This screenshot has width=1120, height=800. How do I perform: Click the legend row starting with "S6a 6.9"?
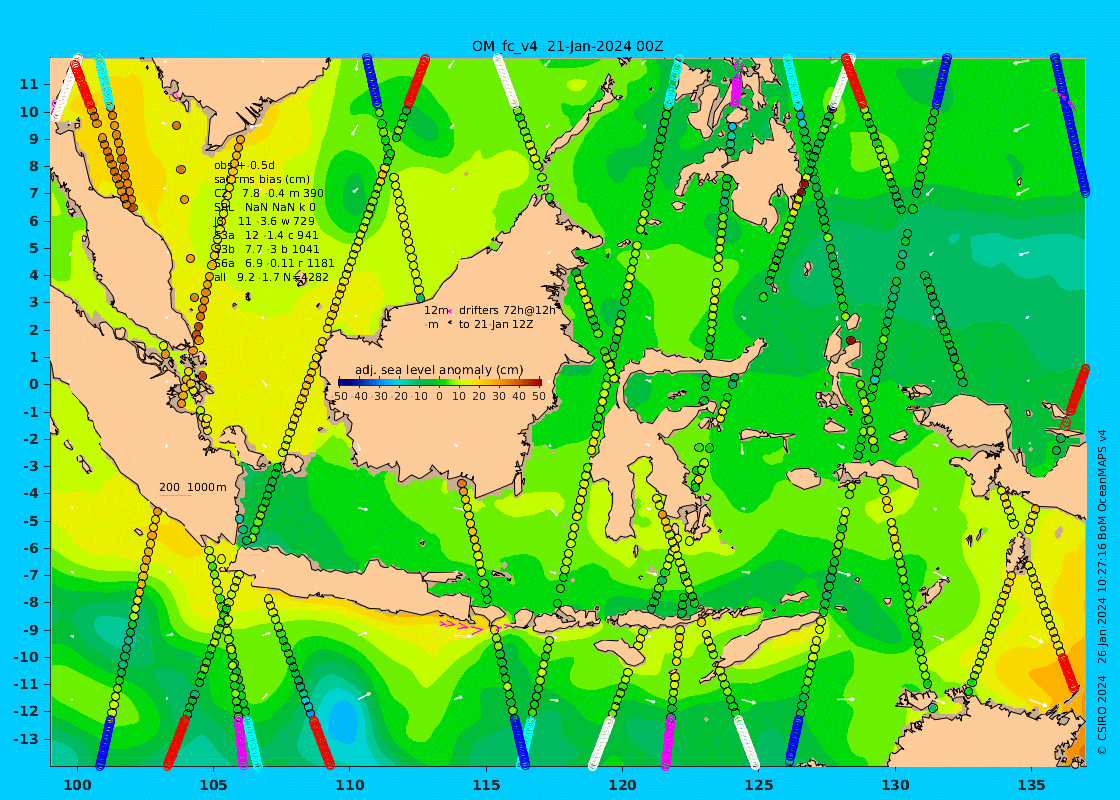coord(274,263)
